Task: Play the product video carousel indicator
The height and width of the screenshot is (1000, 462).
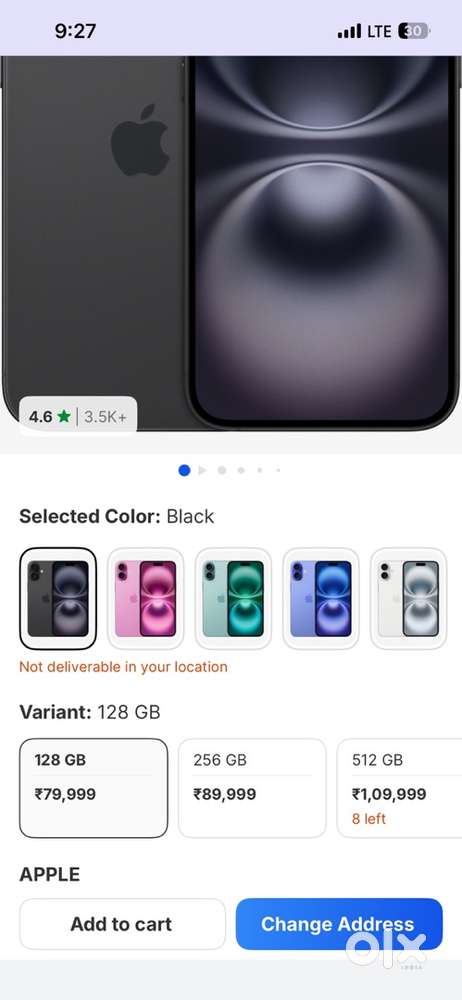Action: (x=202, y=470)
